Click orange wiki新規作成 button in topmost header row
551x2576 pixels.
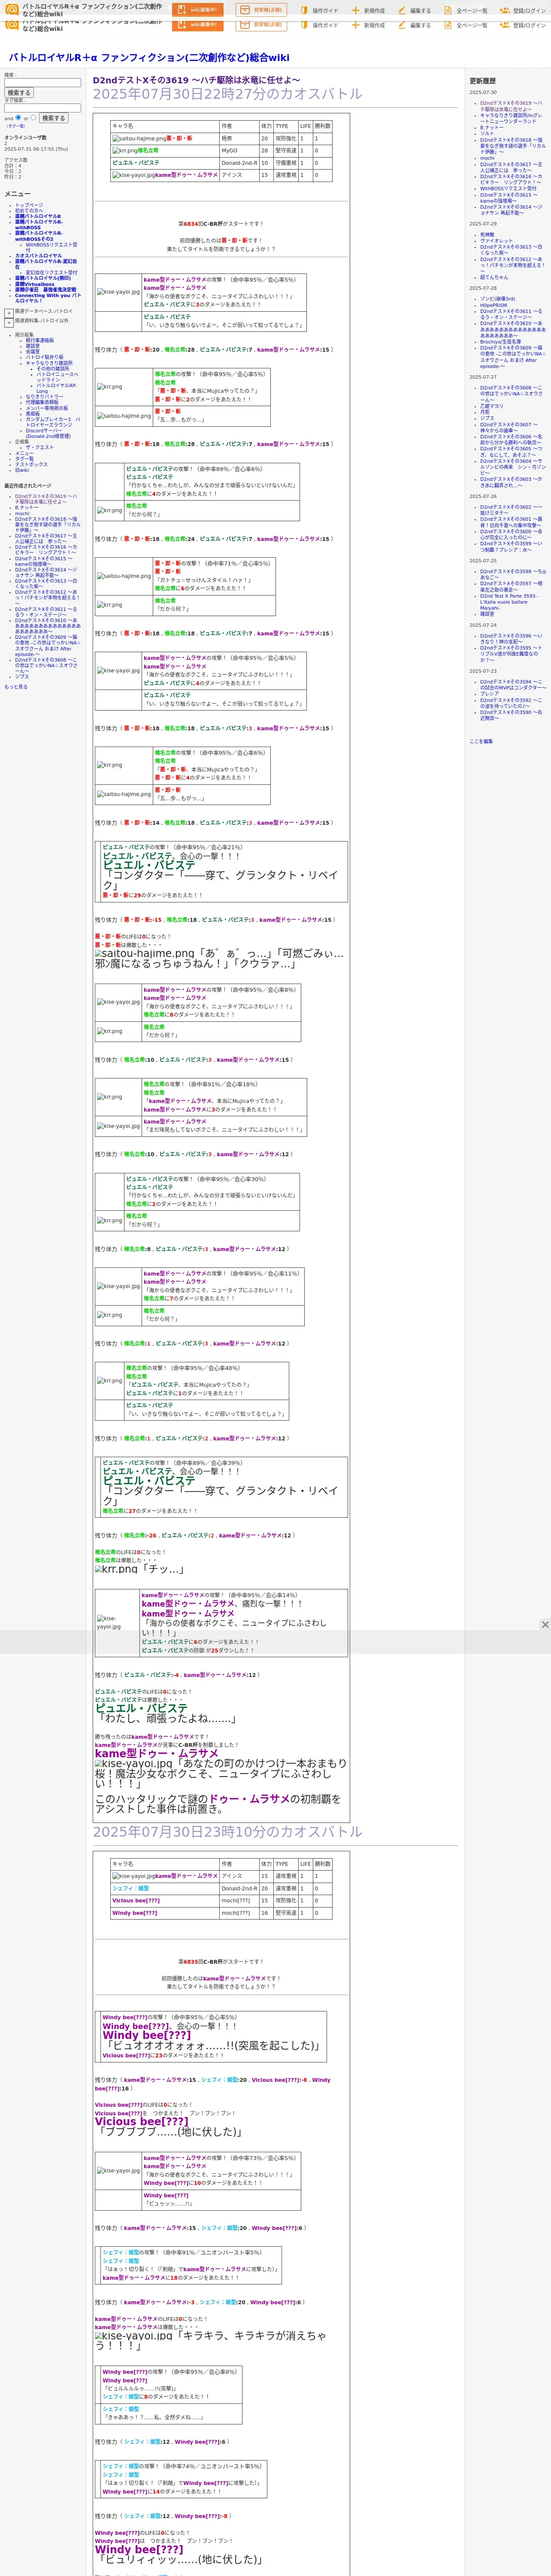(x=198, y=10)
